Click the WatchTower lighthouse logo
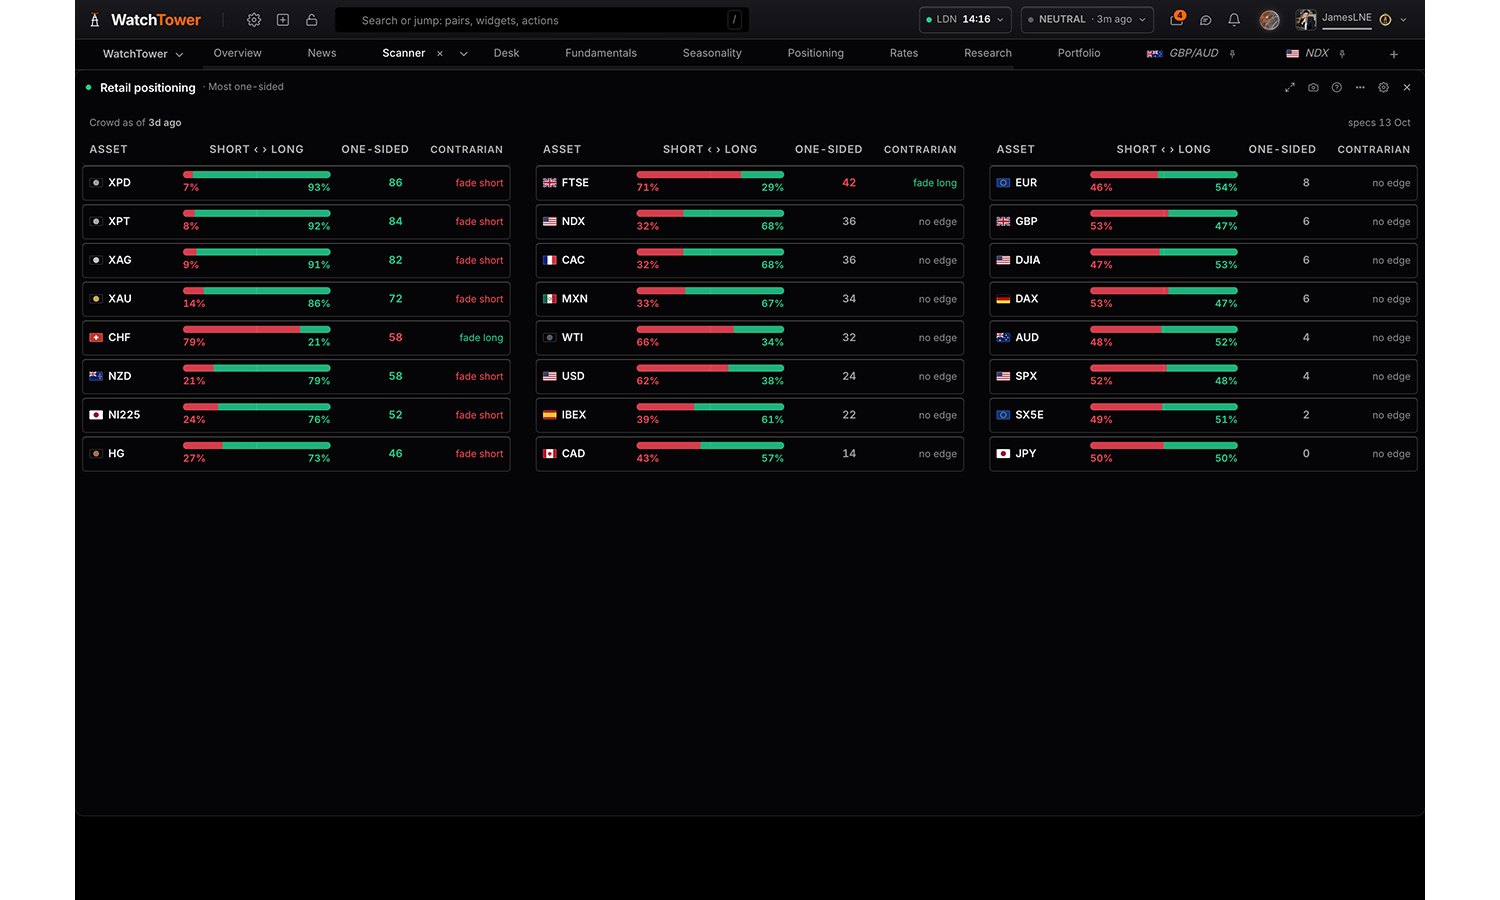1500x900 pixels. pos(95,20)
